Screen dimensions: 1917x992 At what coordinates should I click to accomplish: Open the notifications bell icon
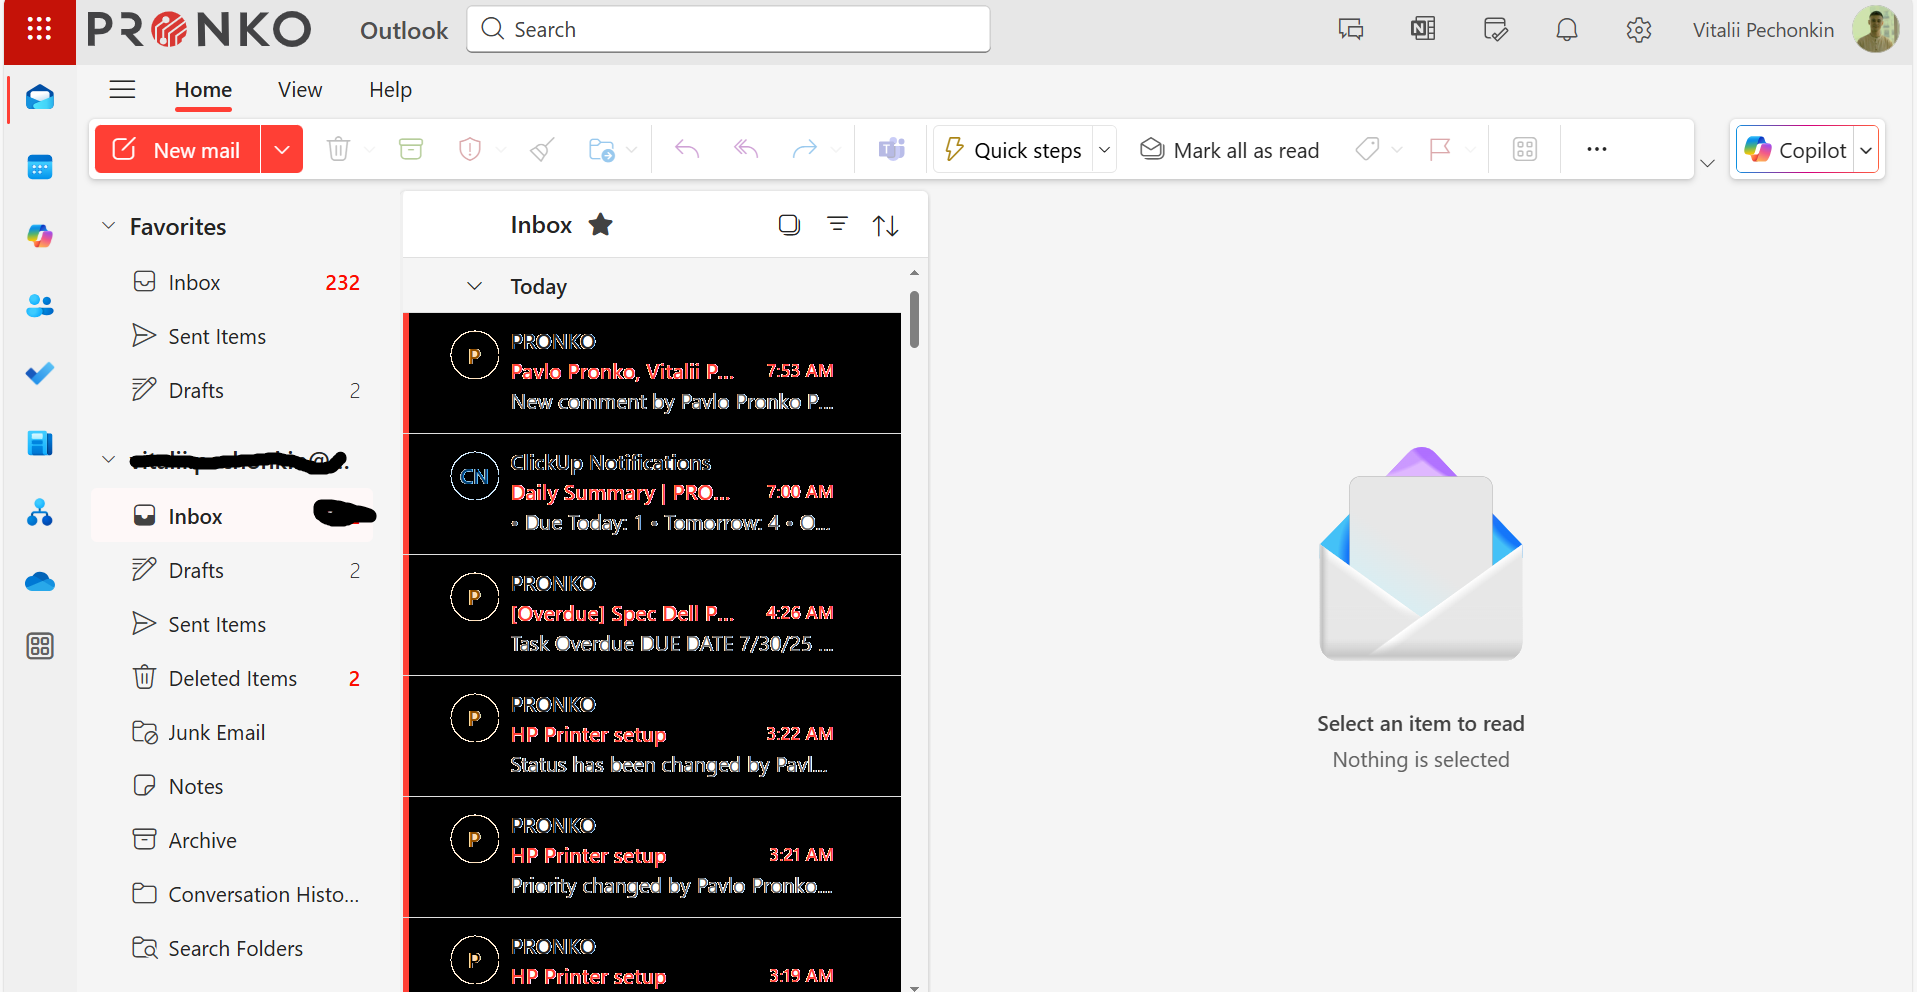(1567, 30)
